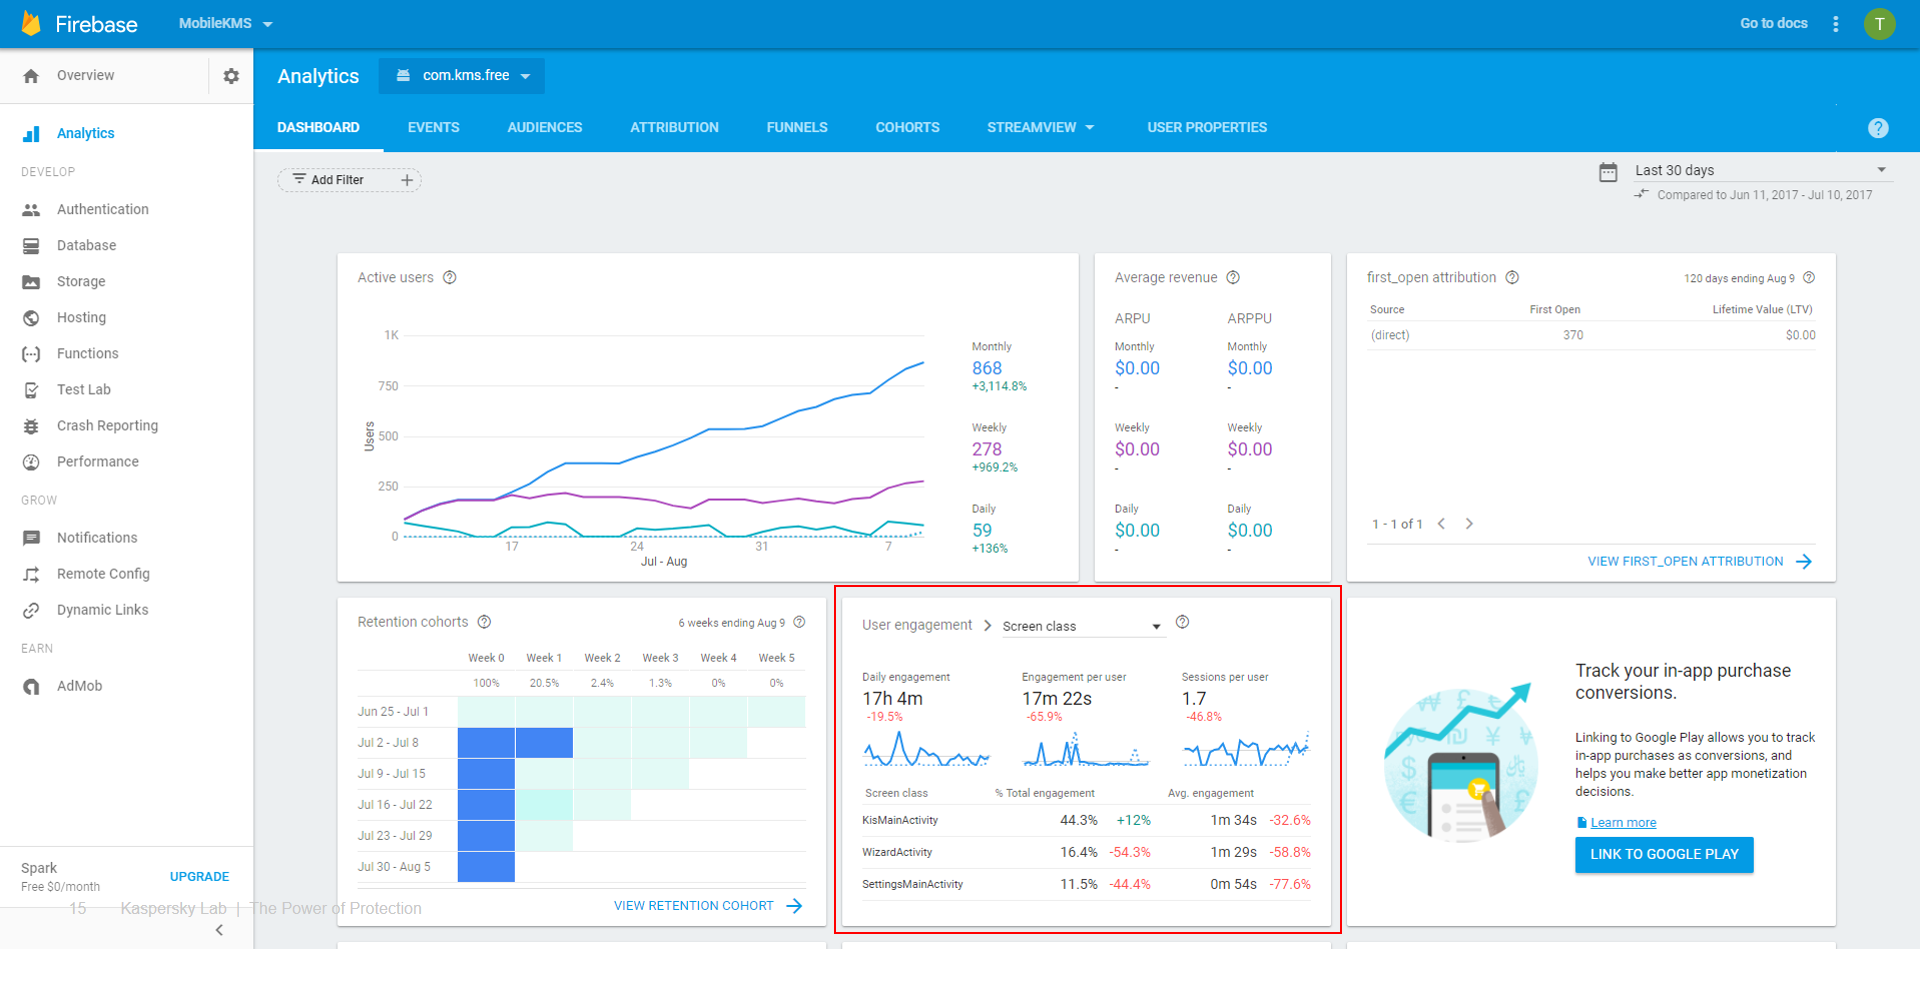The width and height of the screenshot is (1920, 984).
Task: Click the Average revenue help icon
Action: coord(1233,277)
